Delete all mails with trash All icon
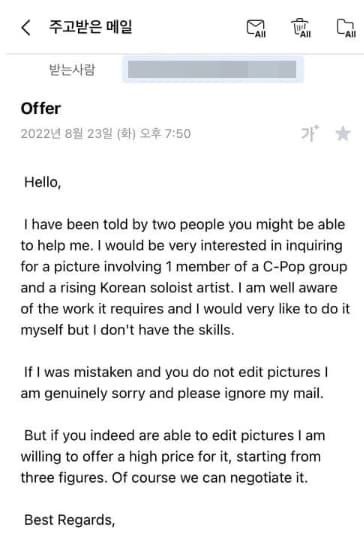364x535 pixels. coord(301,28)
